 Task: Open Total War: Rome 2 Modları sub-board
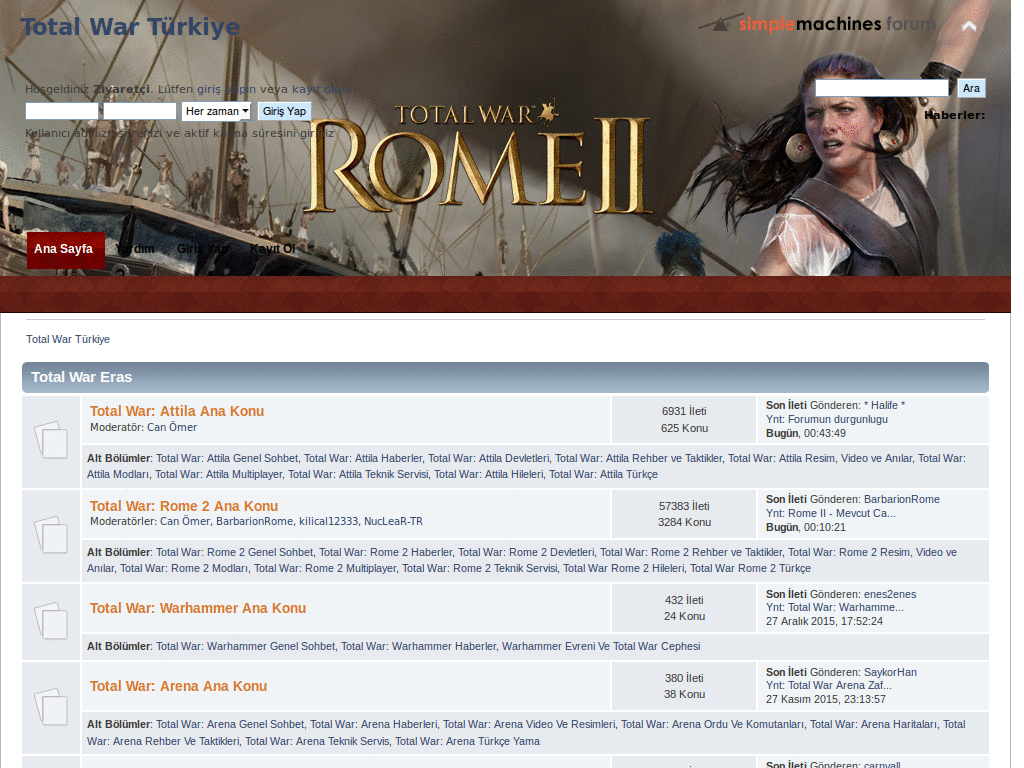(184, 568)
